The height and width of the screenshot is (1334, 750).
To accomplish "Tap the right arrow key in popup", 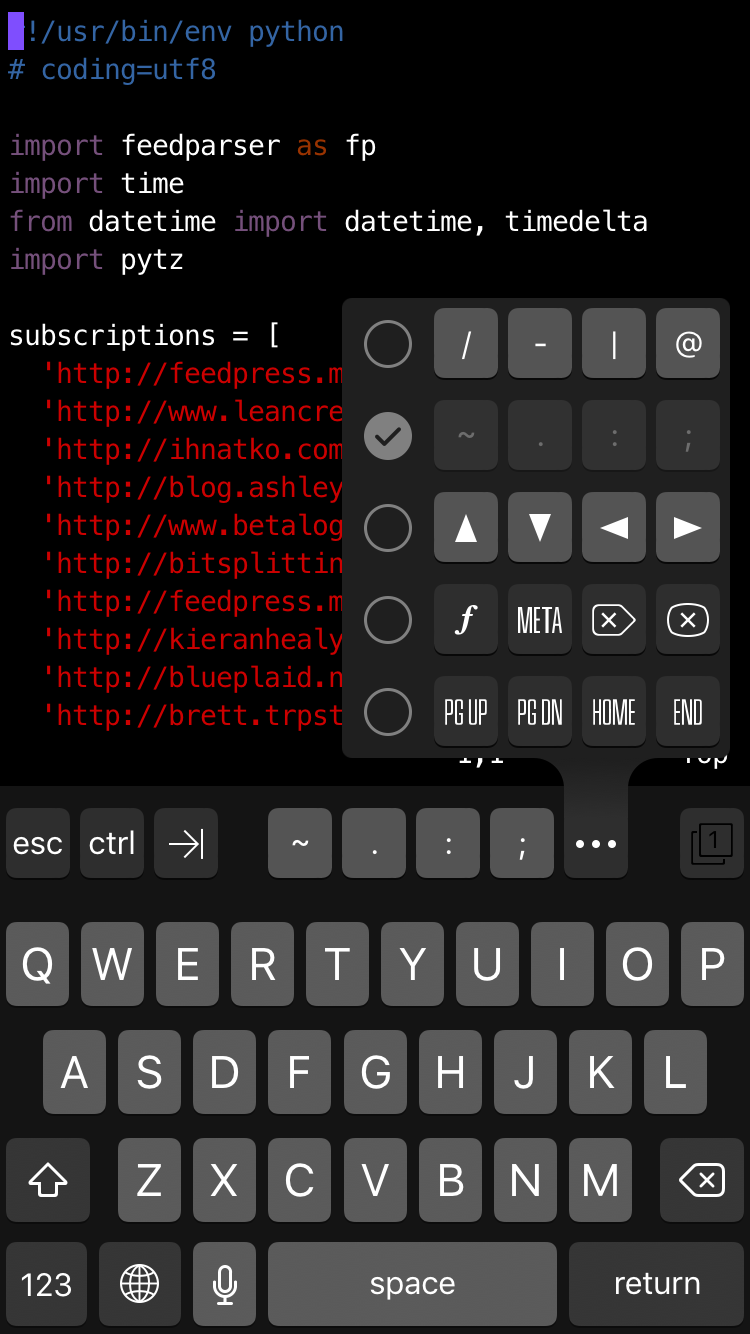I will point(688,527).
